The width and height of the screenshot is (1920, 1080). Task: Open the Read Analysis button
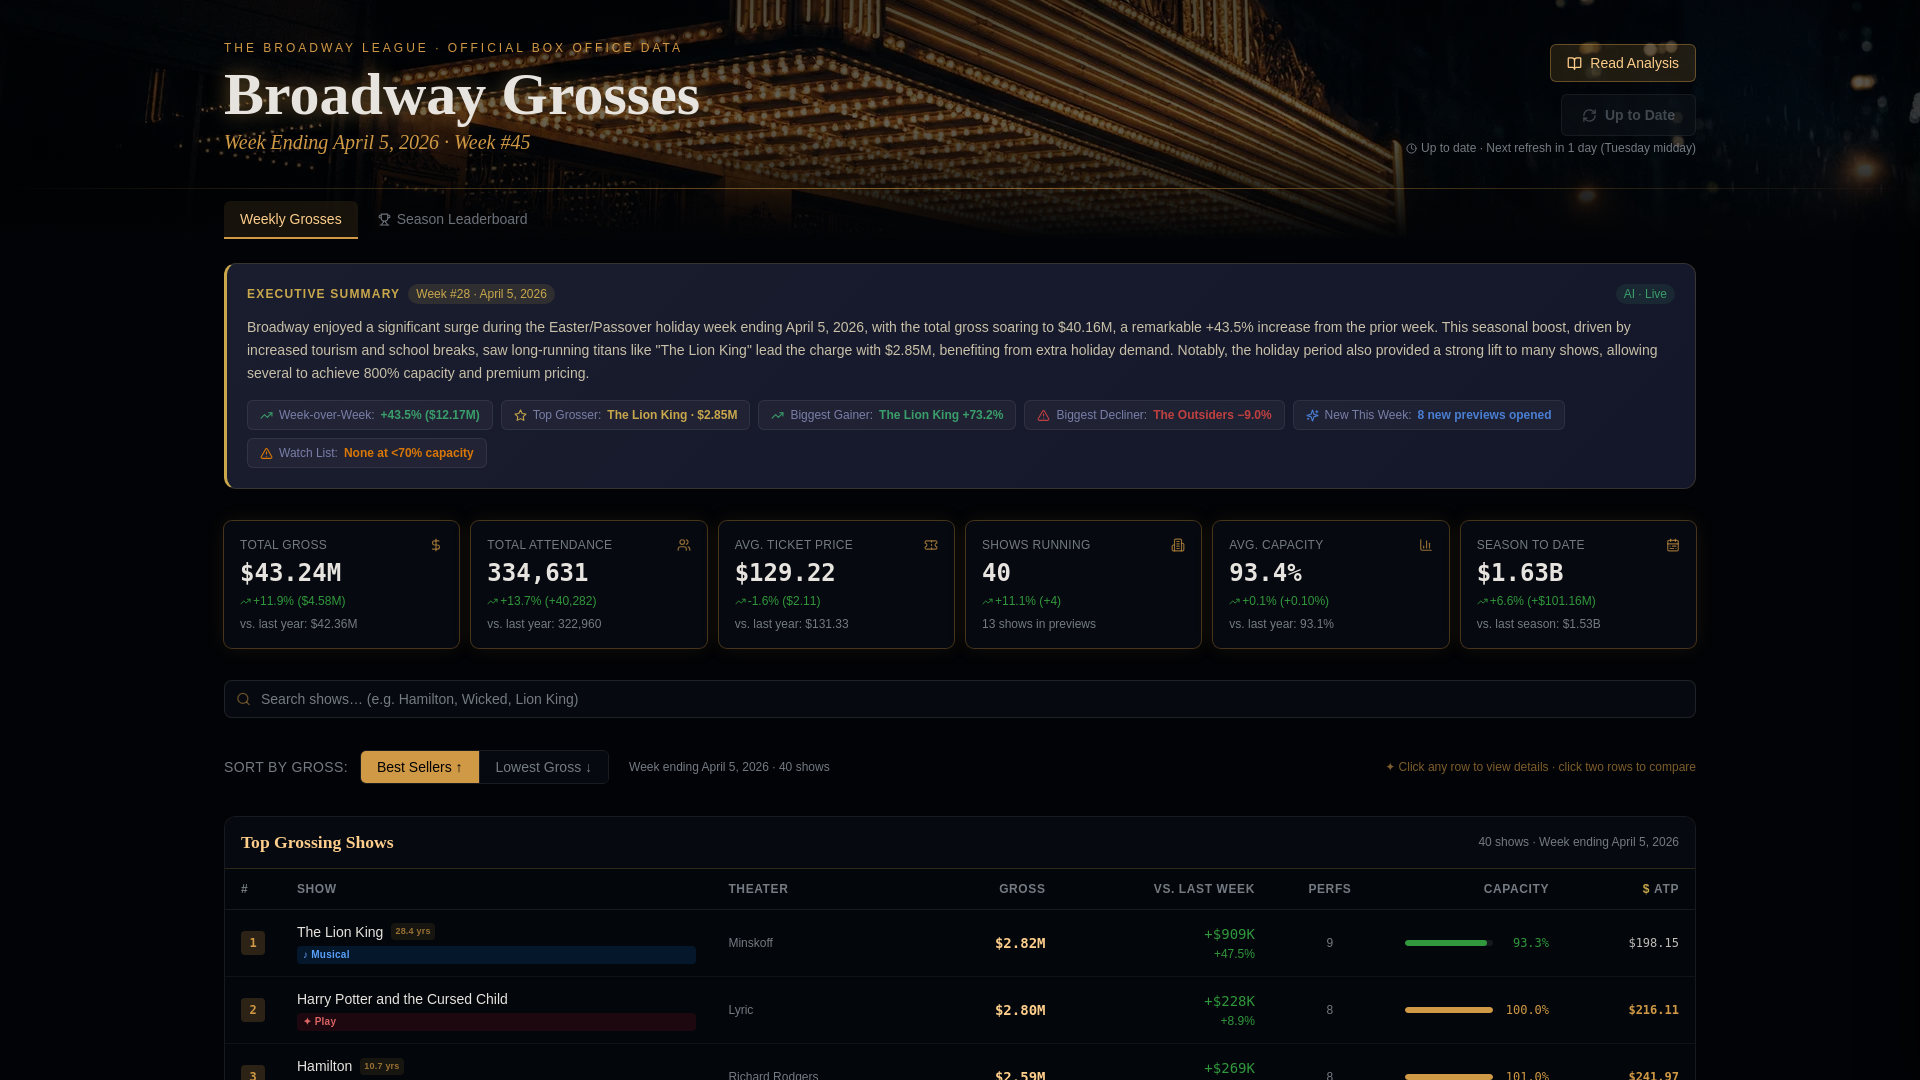1622,63
